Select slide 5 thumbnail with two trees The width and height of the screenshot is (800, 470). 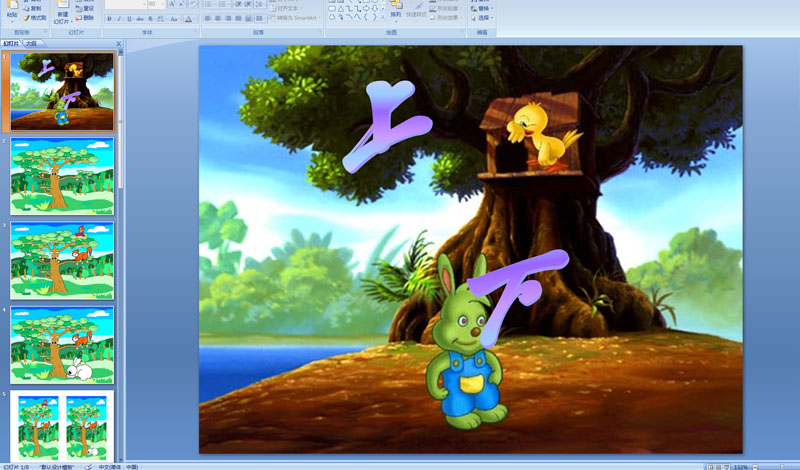62,426
